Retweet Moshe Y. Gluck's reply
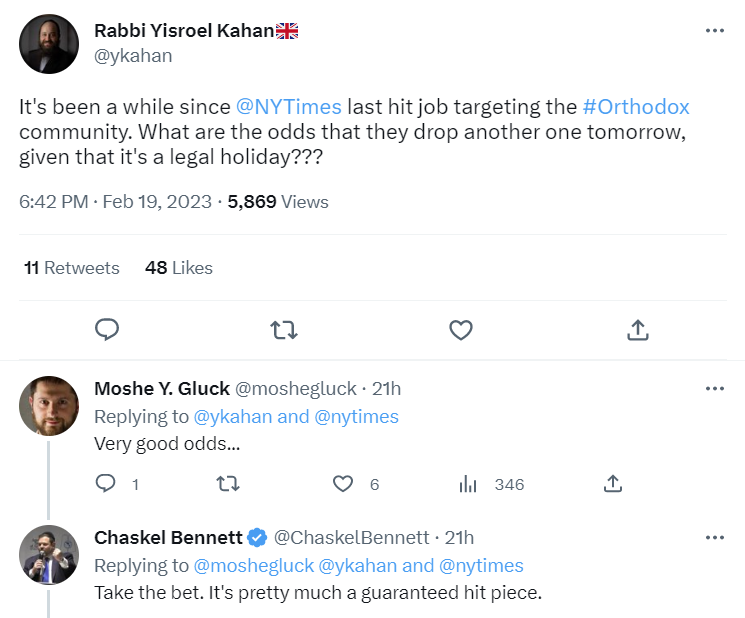The width and height of the screenshot is (745, 618). click(229, 484)
